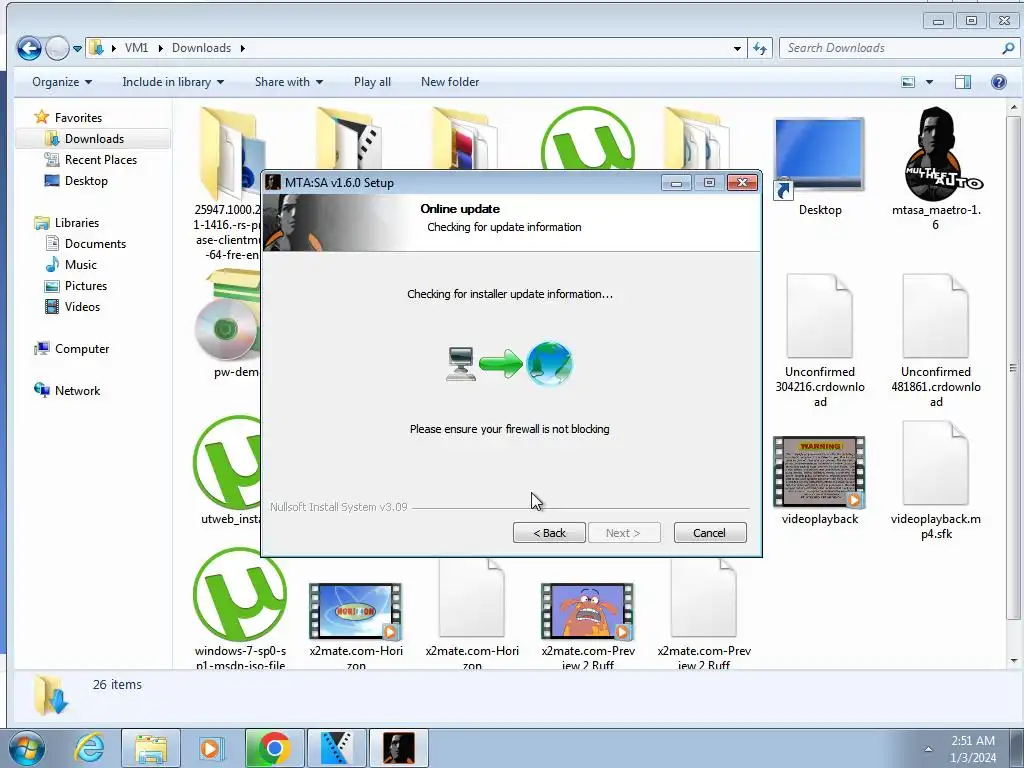Toggle the preview pane icon

[963, 82]
